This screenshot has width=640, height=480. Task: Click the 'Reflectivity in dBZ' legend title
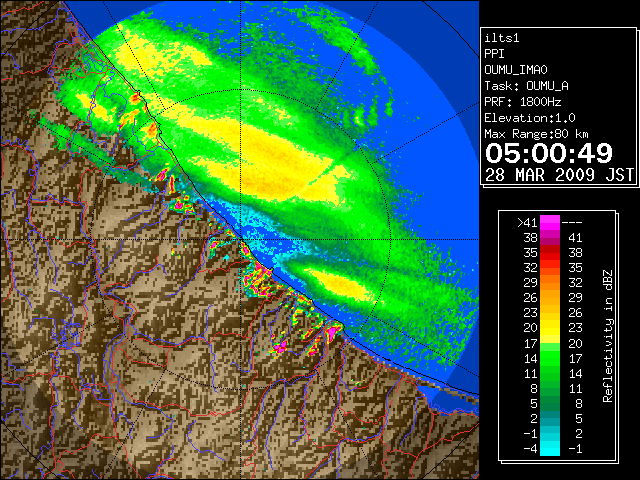click(607, 336)
